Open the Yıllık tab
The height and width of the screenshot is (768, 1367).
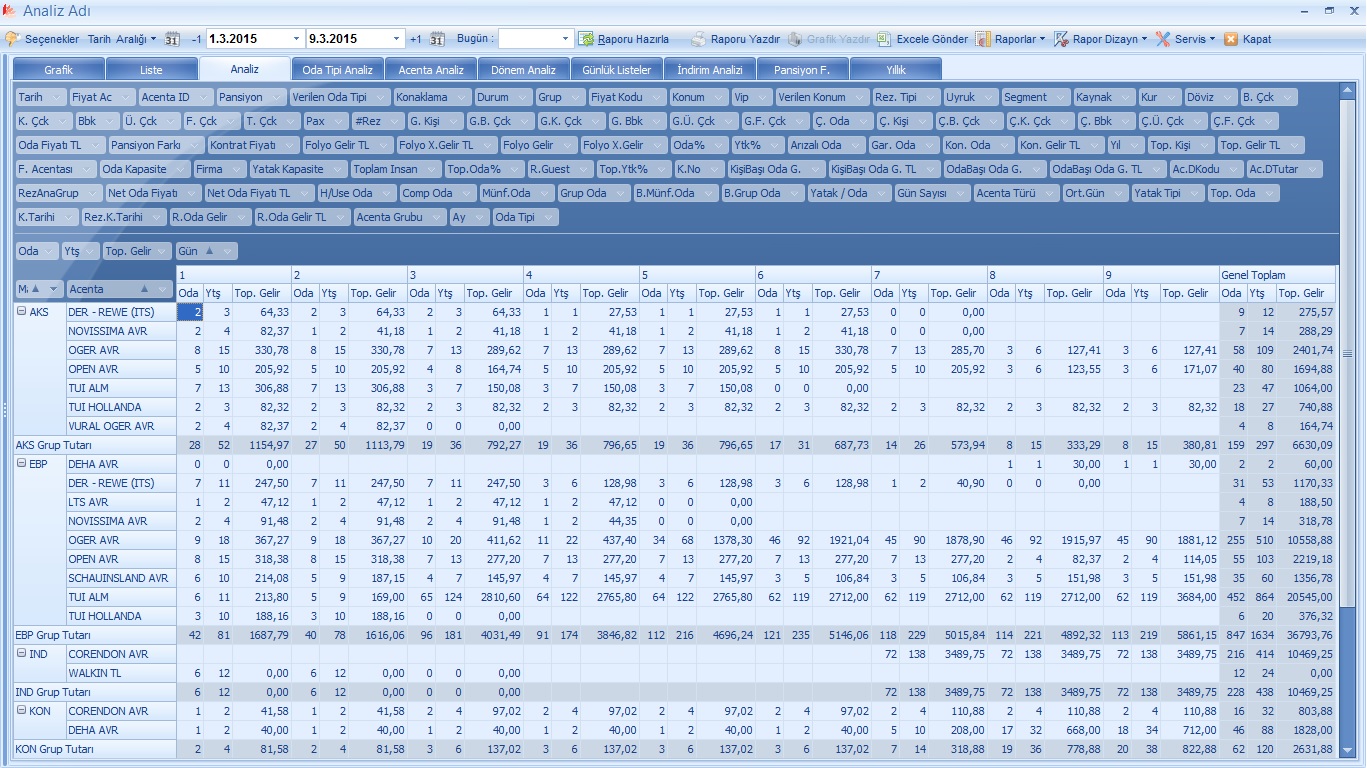(895, 70)
